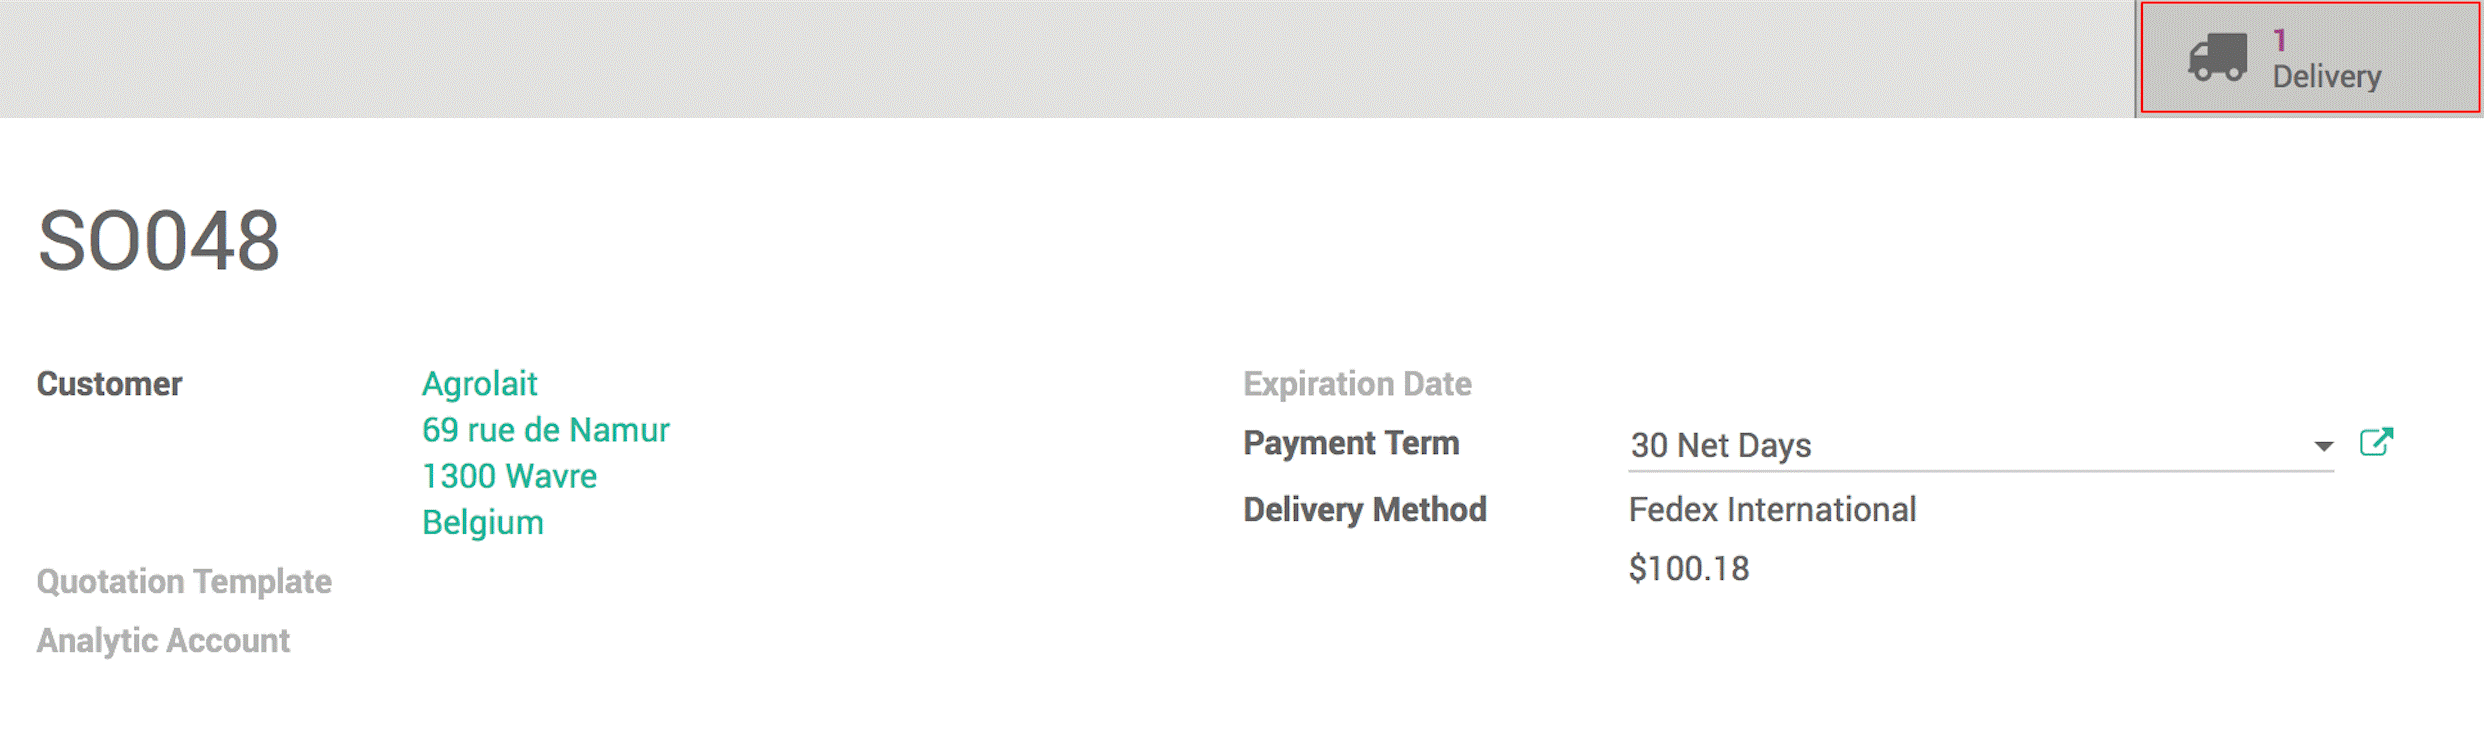Click the Quotation Template label
The image size is (2484, 740).
tap(184, 581)
